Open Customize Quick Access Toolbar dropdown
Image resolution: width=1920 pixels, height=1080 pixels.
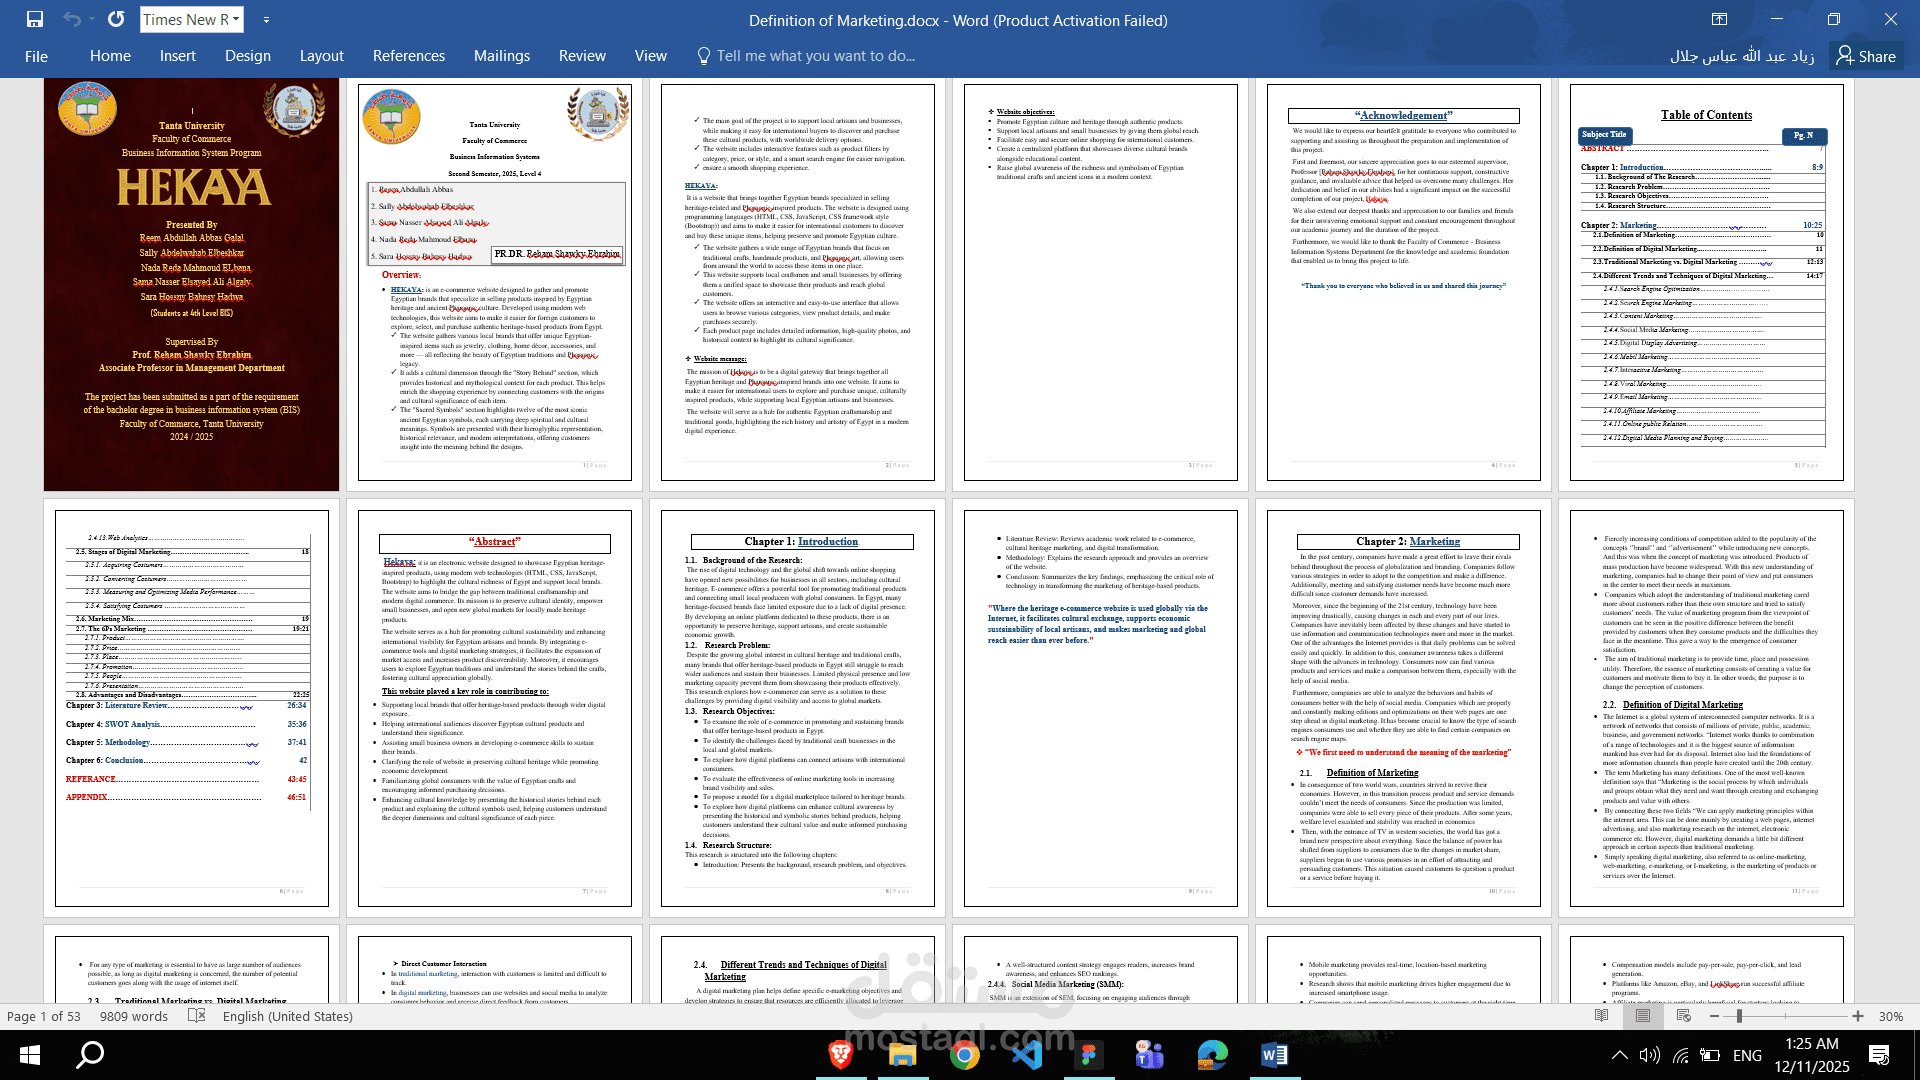click(266, 19)
